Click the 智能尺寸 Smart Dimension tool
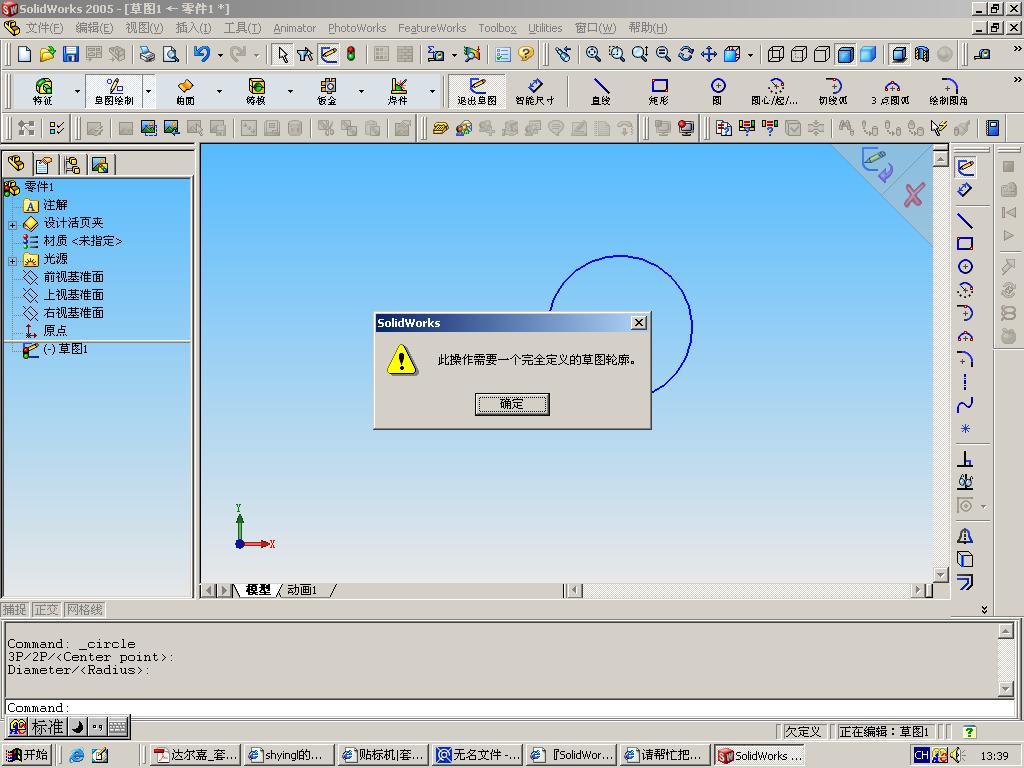 pos(535,91)
